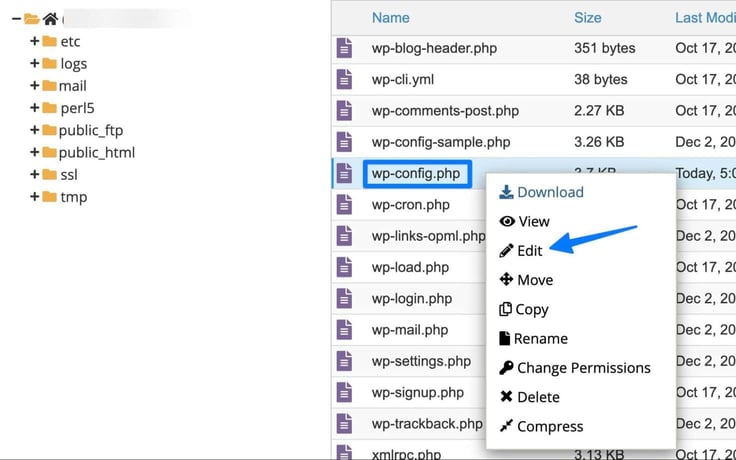
Task: Expand the public_ftp folder node
Action: 34,130
